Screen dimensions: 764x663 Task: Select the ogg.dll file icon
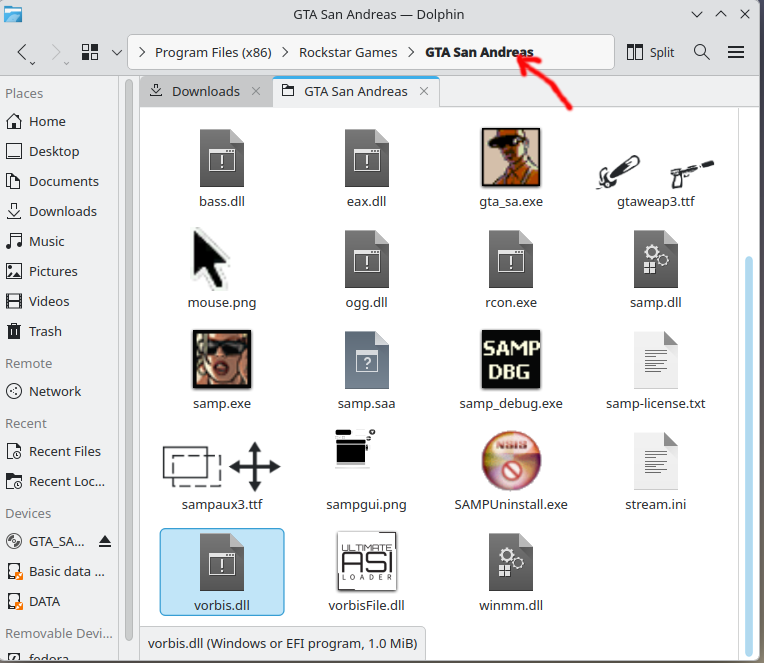[x=366, y=259]
